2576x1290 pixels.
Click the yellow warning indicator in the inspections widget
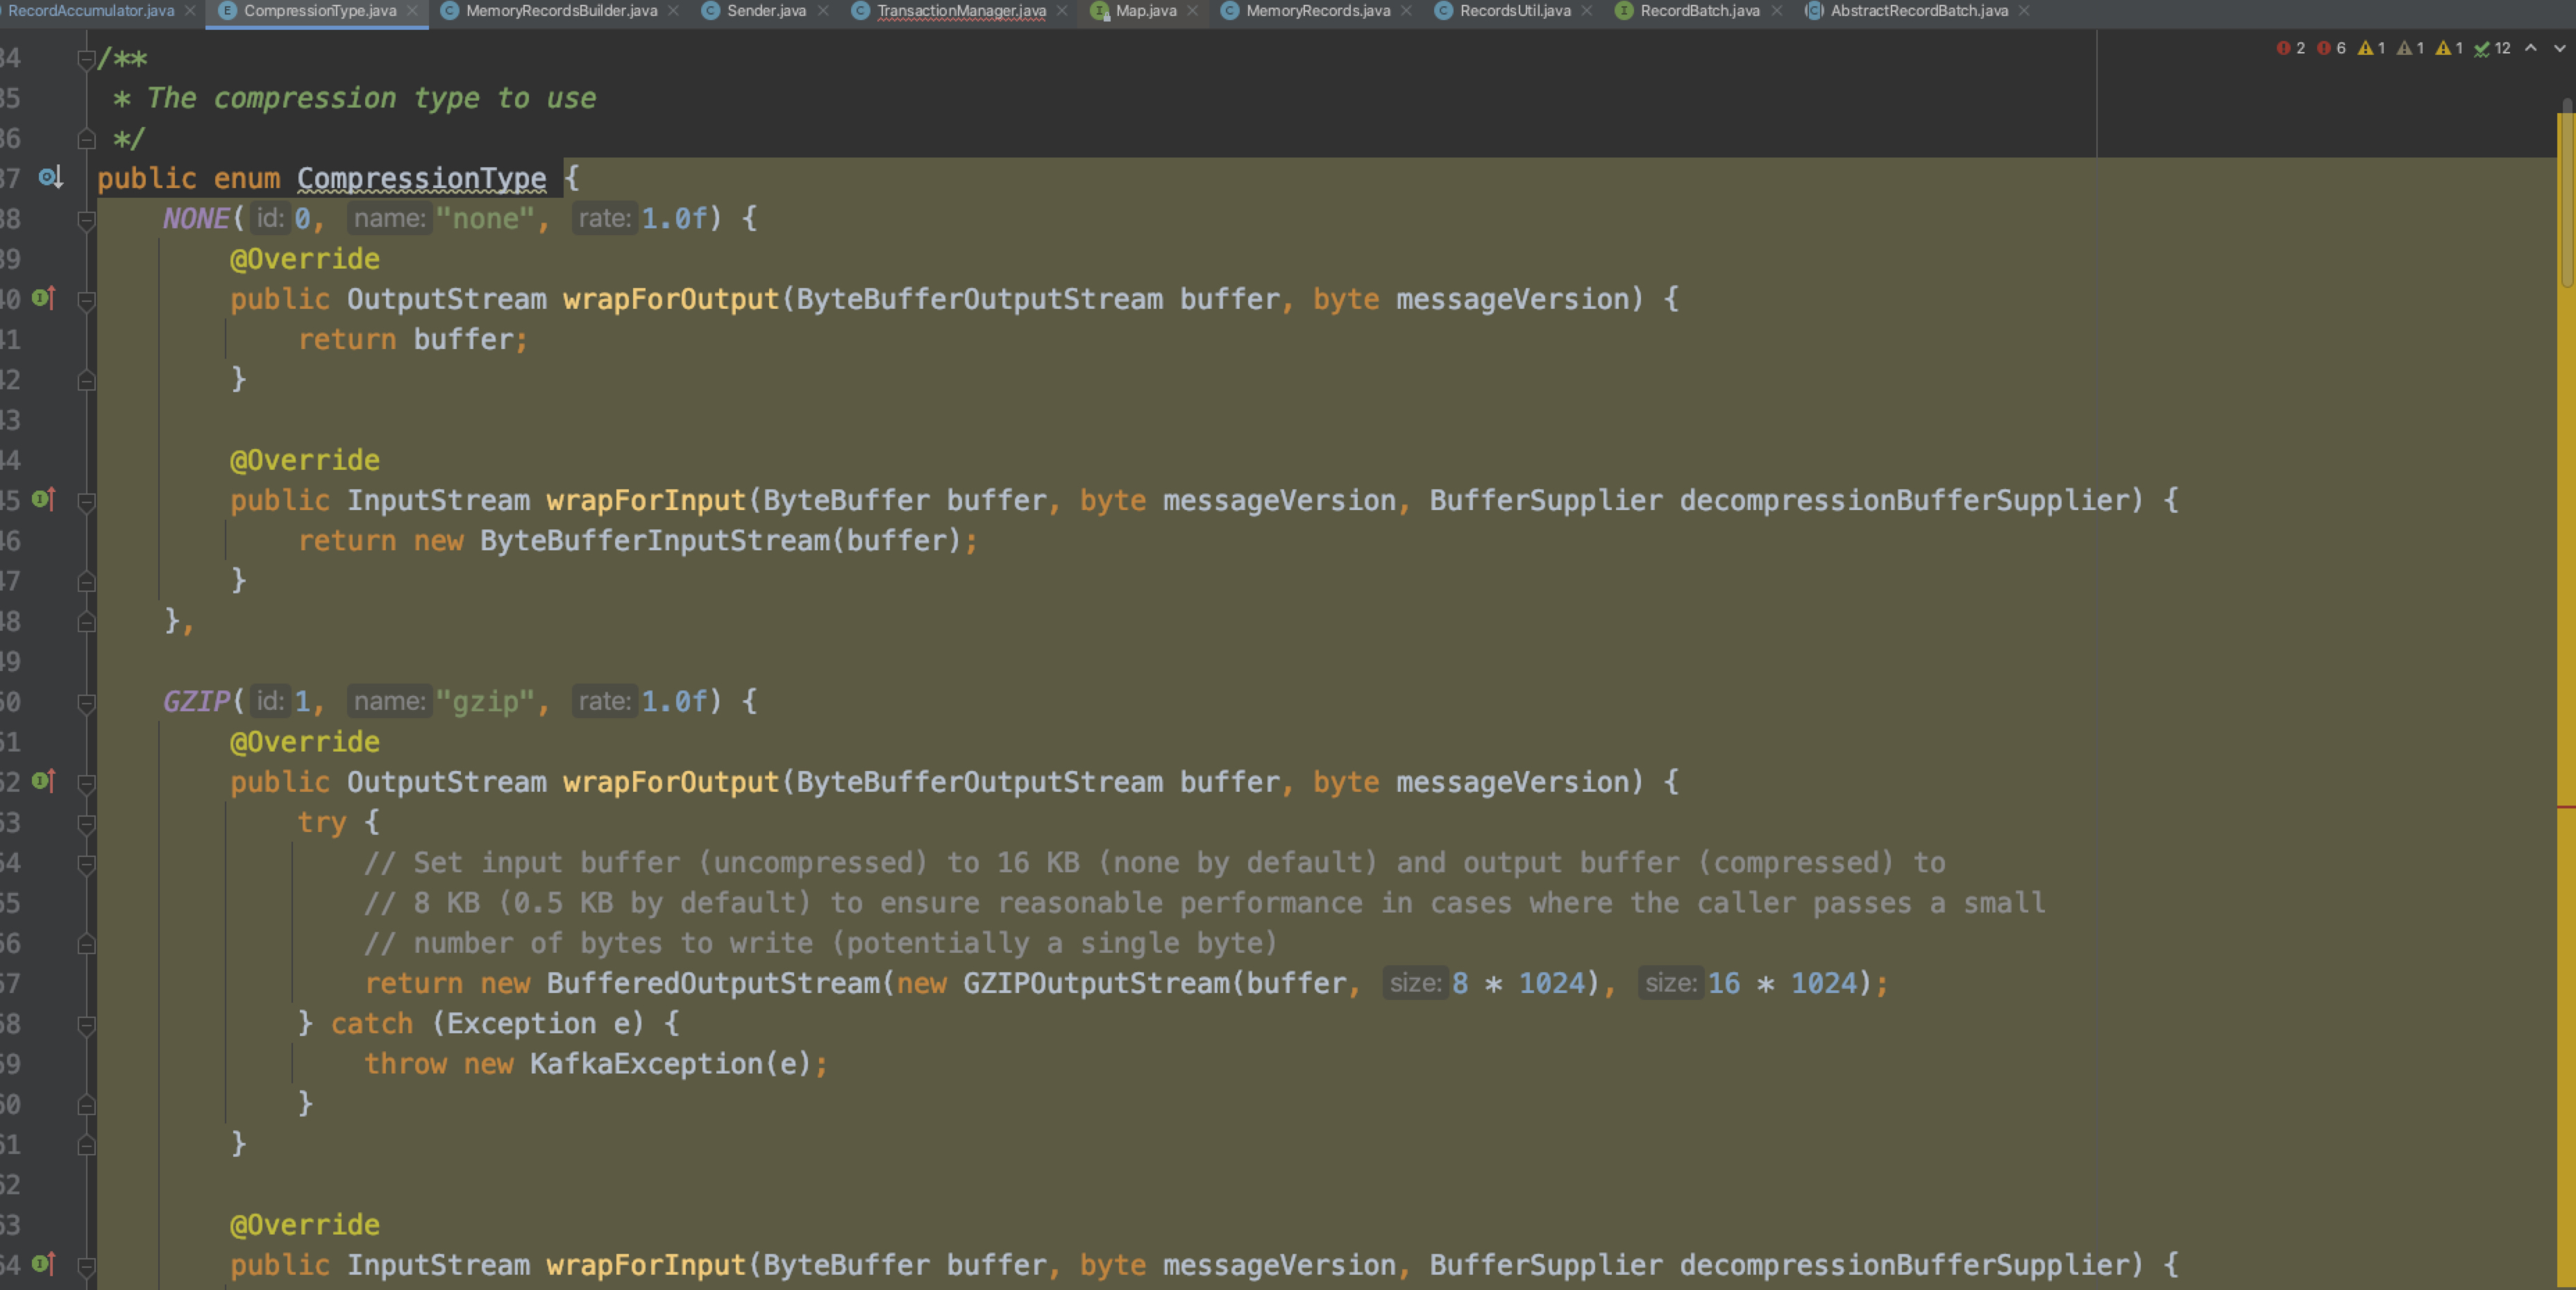[2368, 47]
